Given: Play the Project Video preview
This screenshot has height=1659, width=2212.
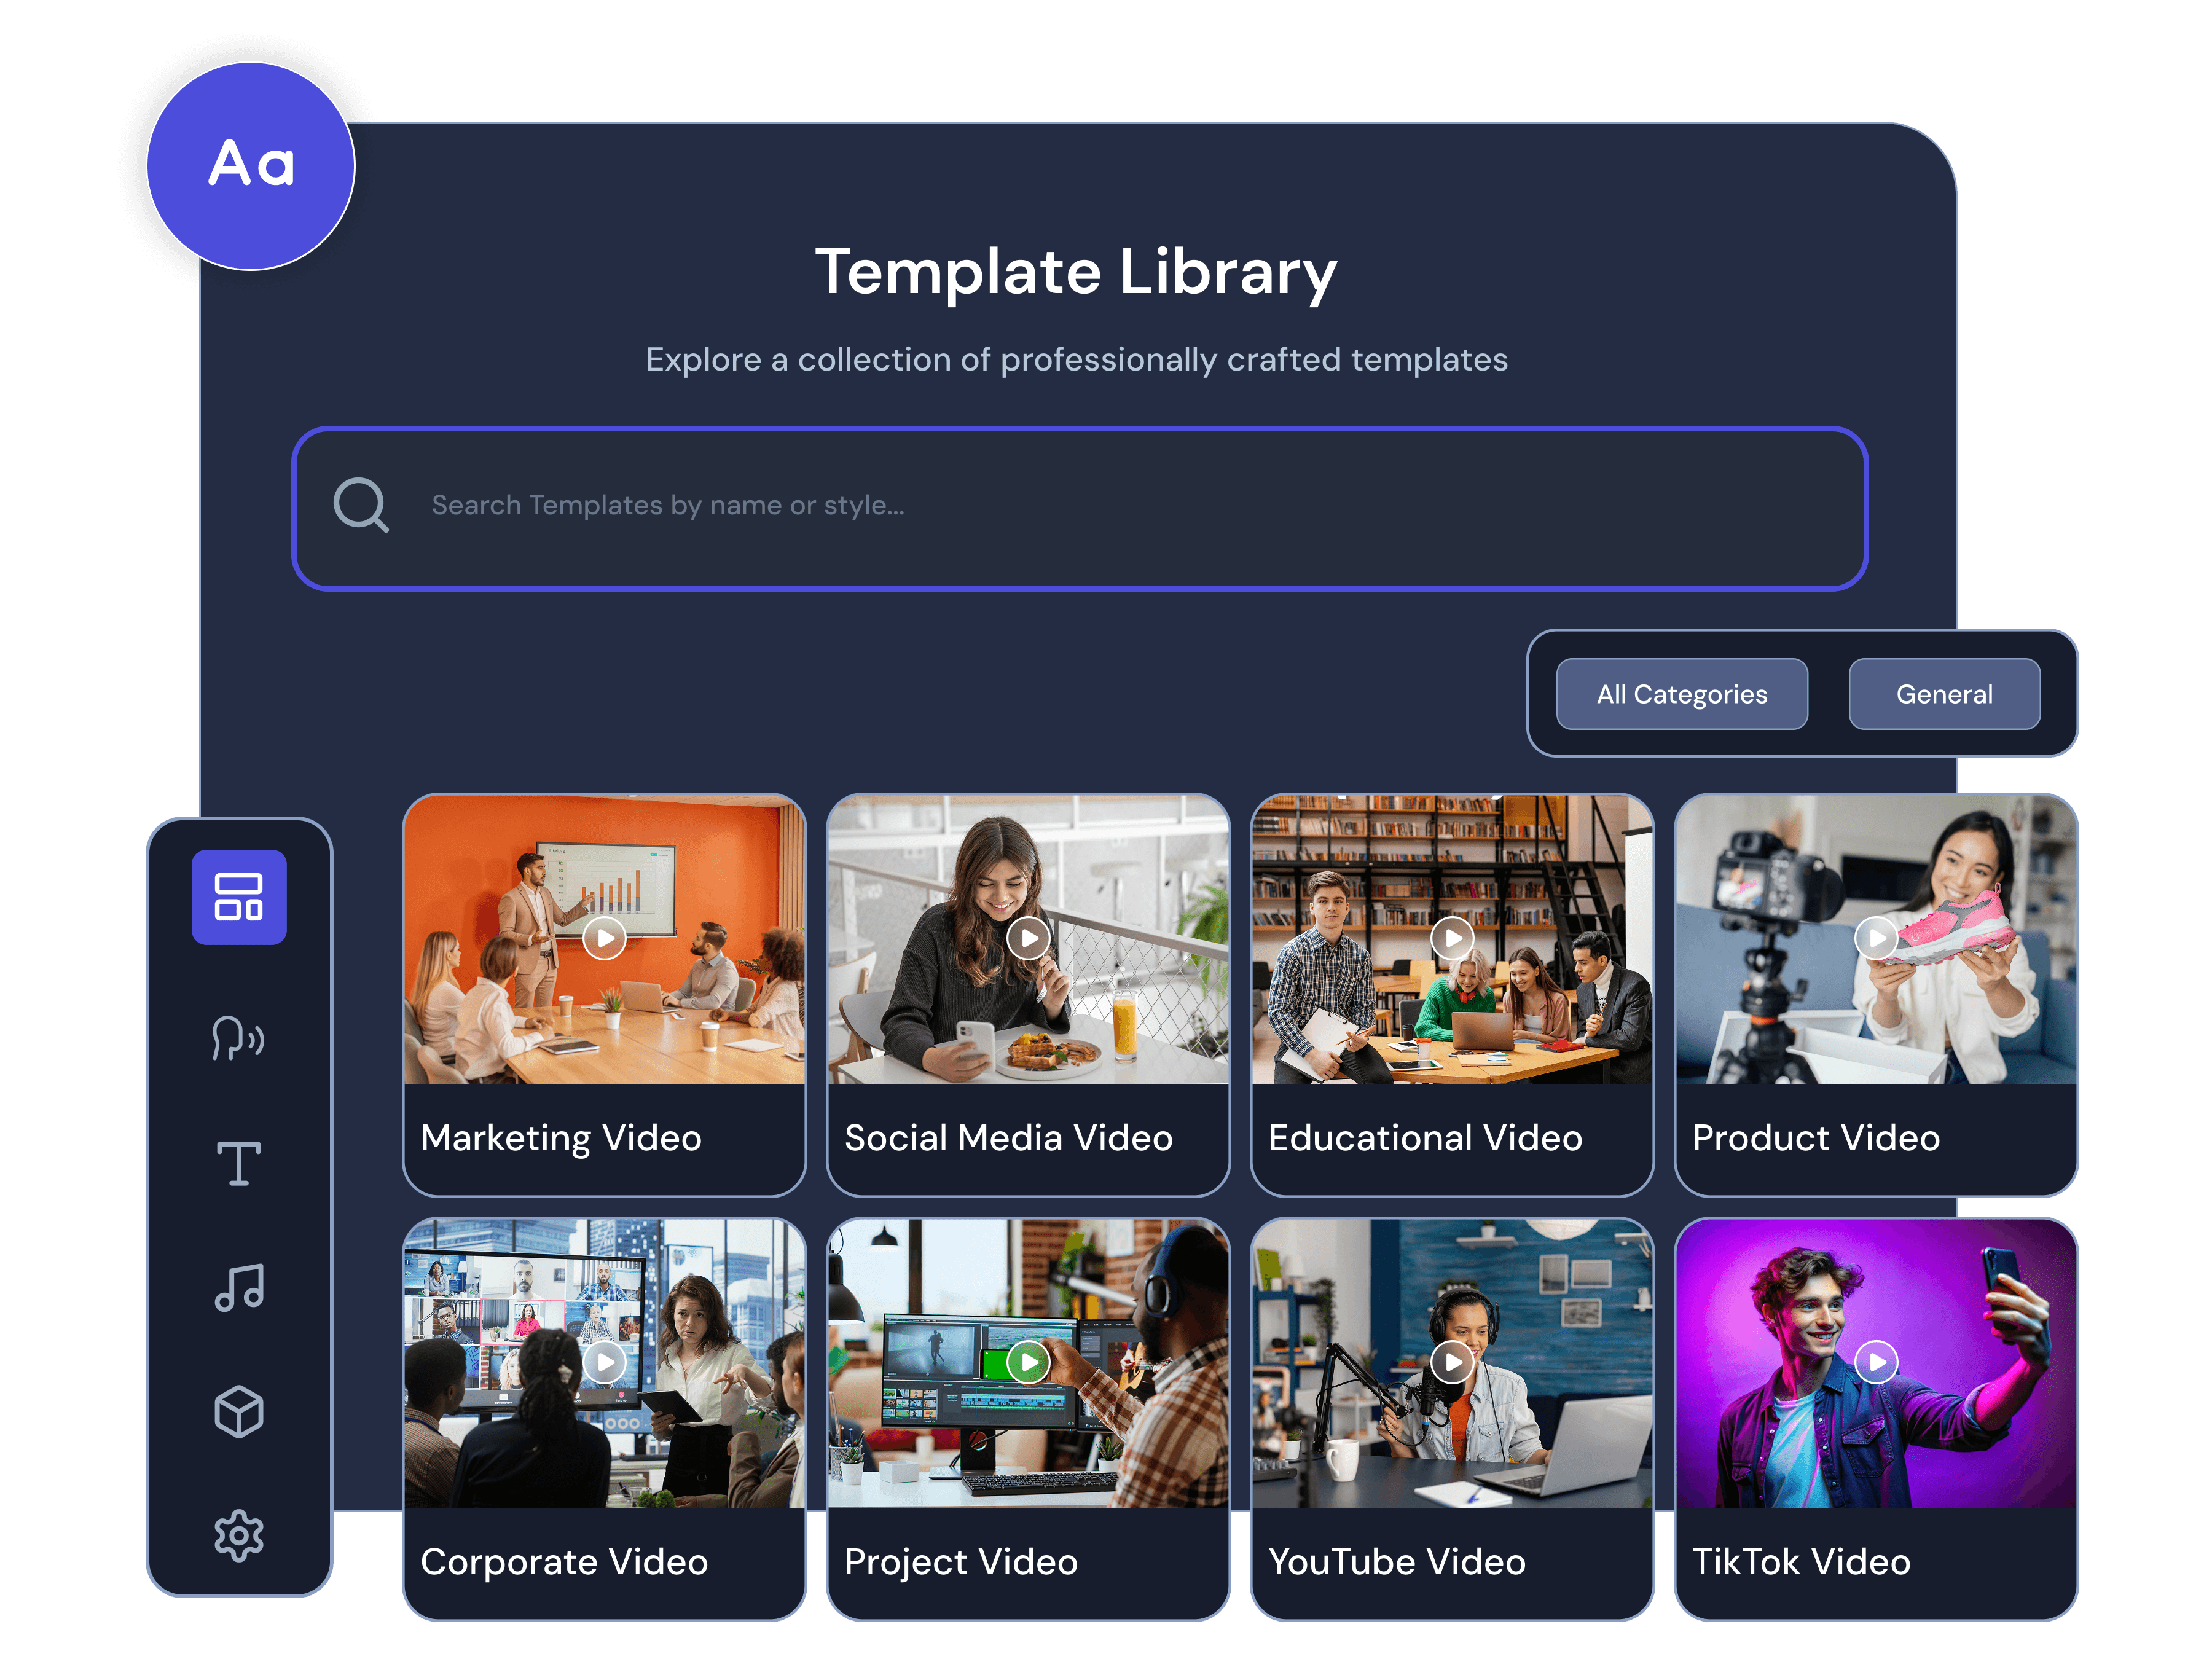Looking at the screenshot, I should 1028,1362.
